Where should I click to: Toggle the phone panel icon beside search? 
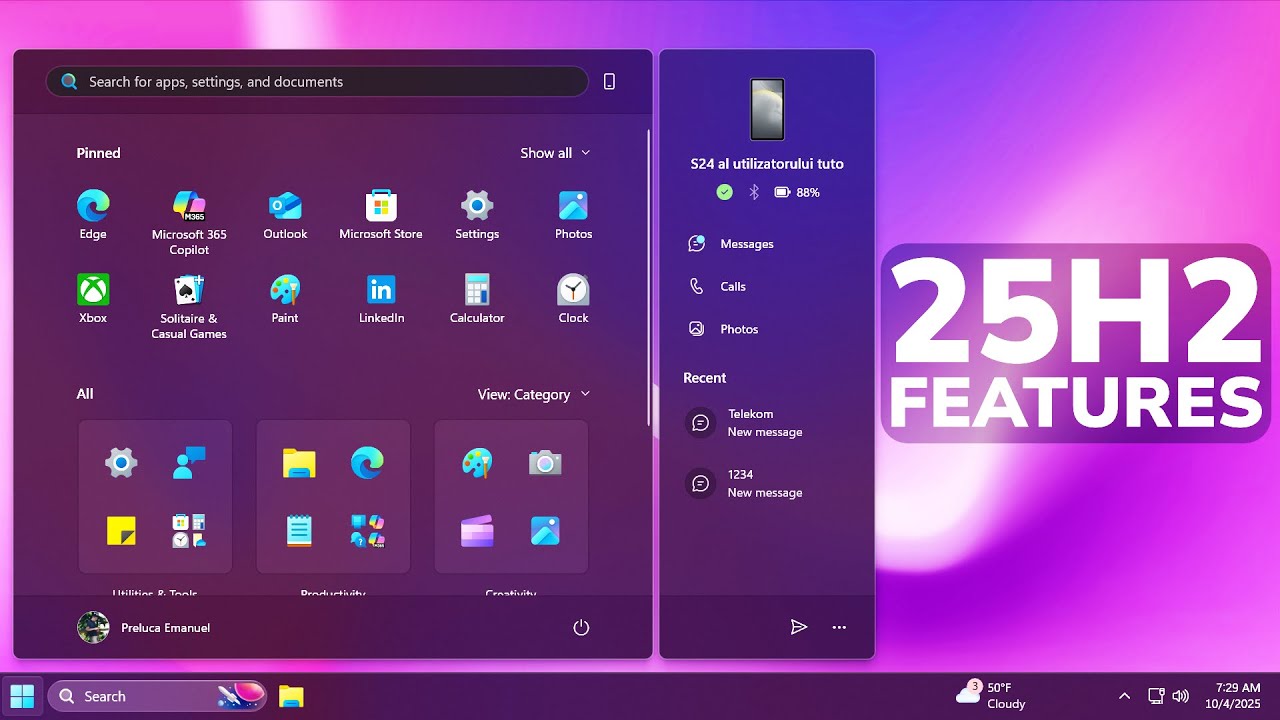pos(609,82)
